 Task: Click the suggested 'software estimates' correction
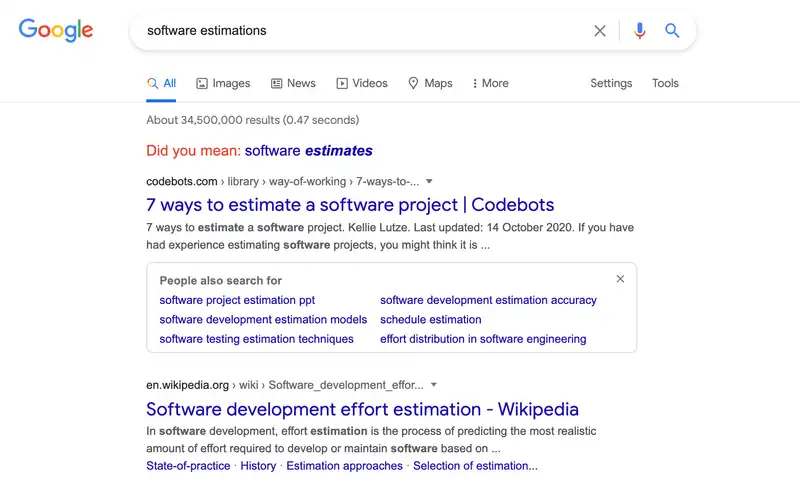pos(308,151)
